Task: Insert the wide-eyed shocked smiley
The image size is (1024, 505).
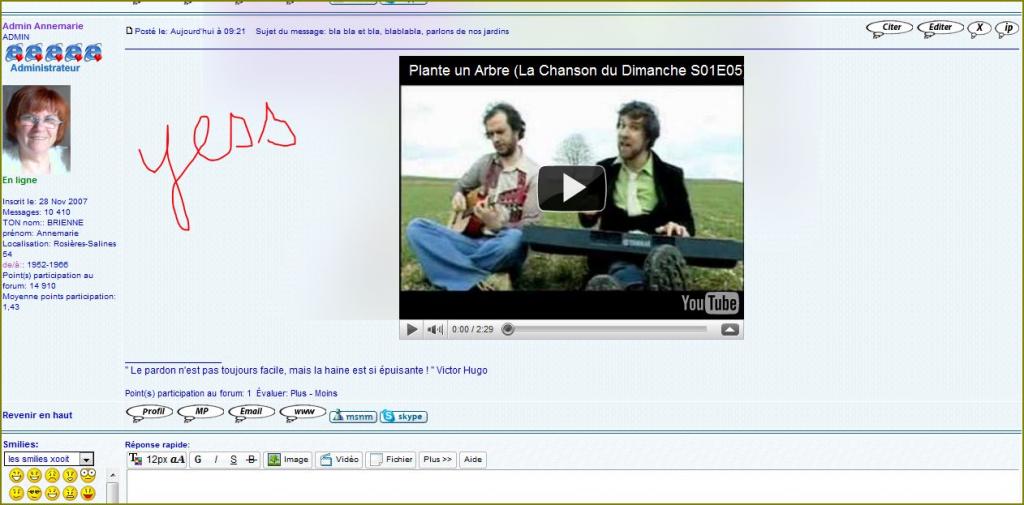Action: tap(88, 476)
